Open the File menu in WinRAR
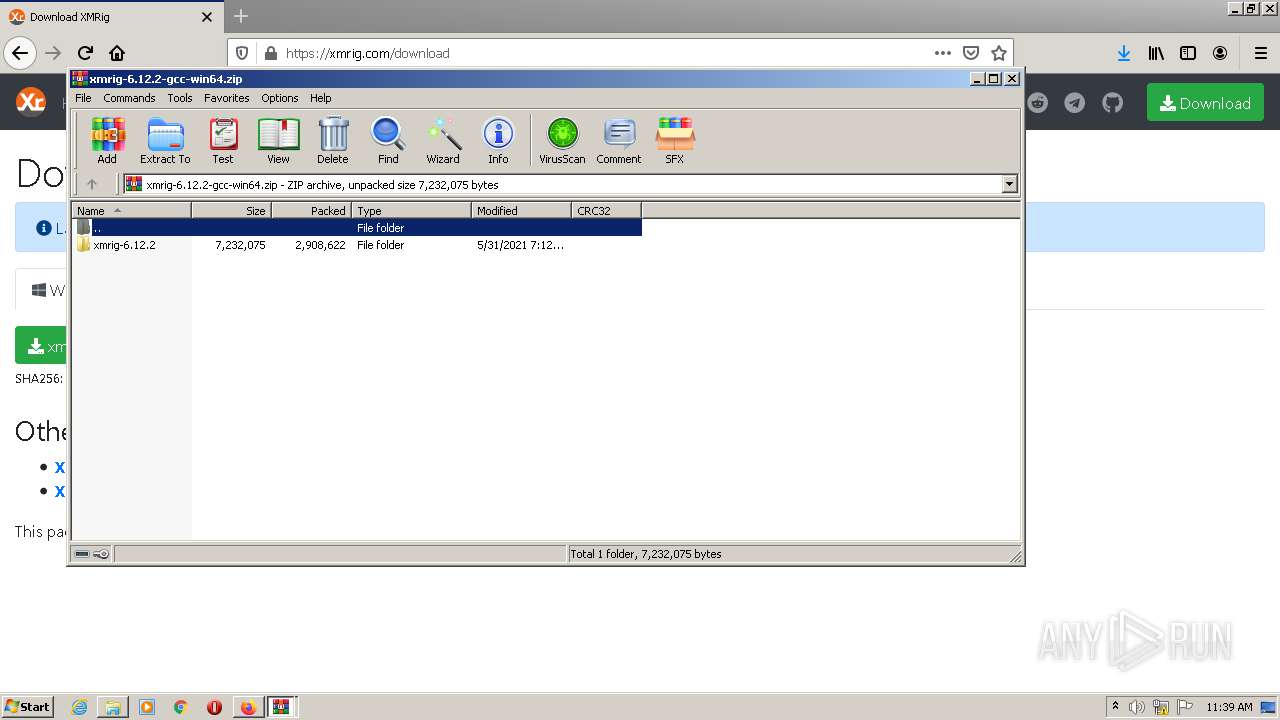 point(83,98)
